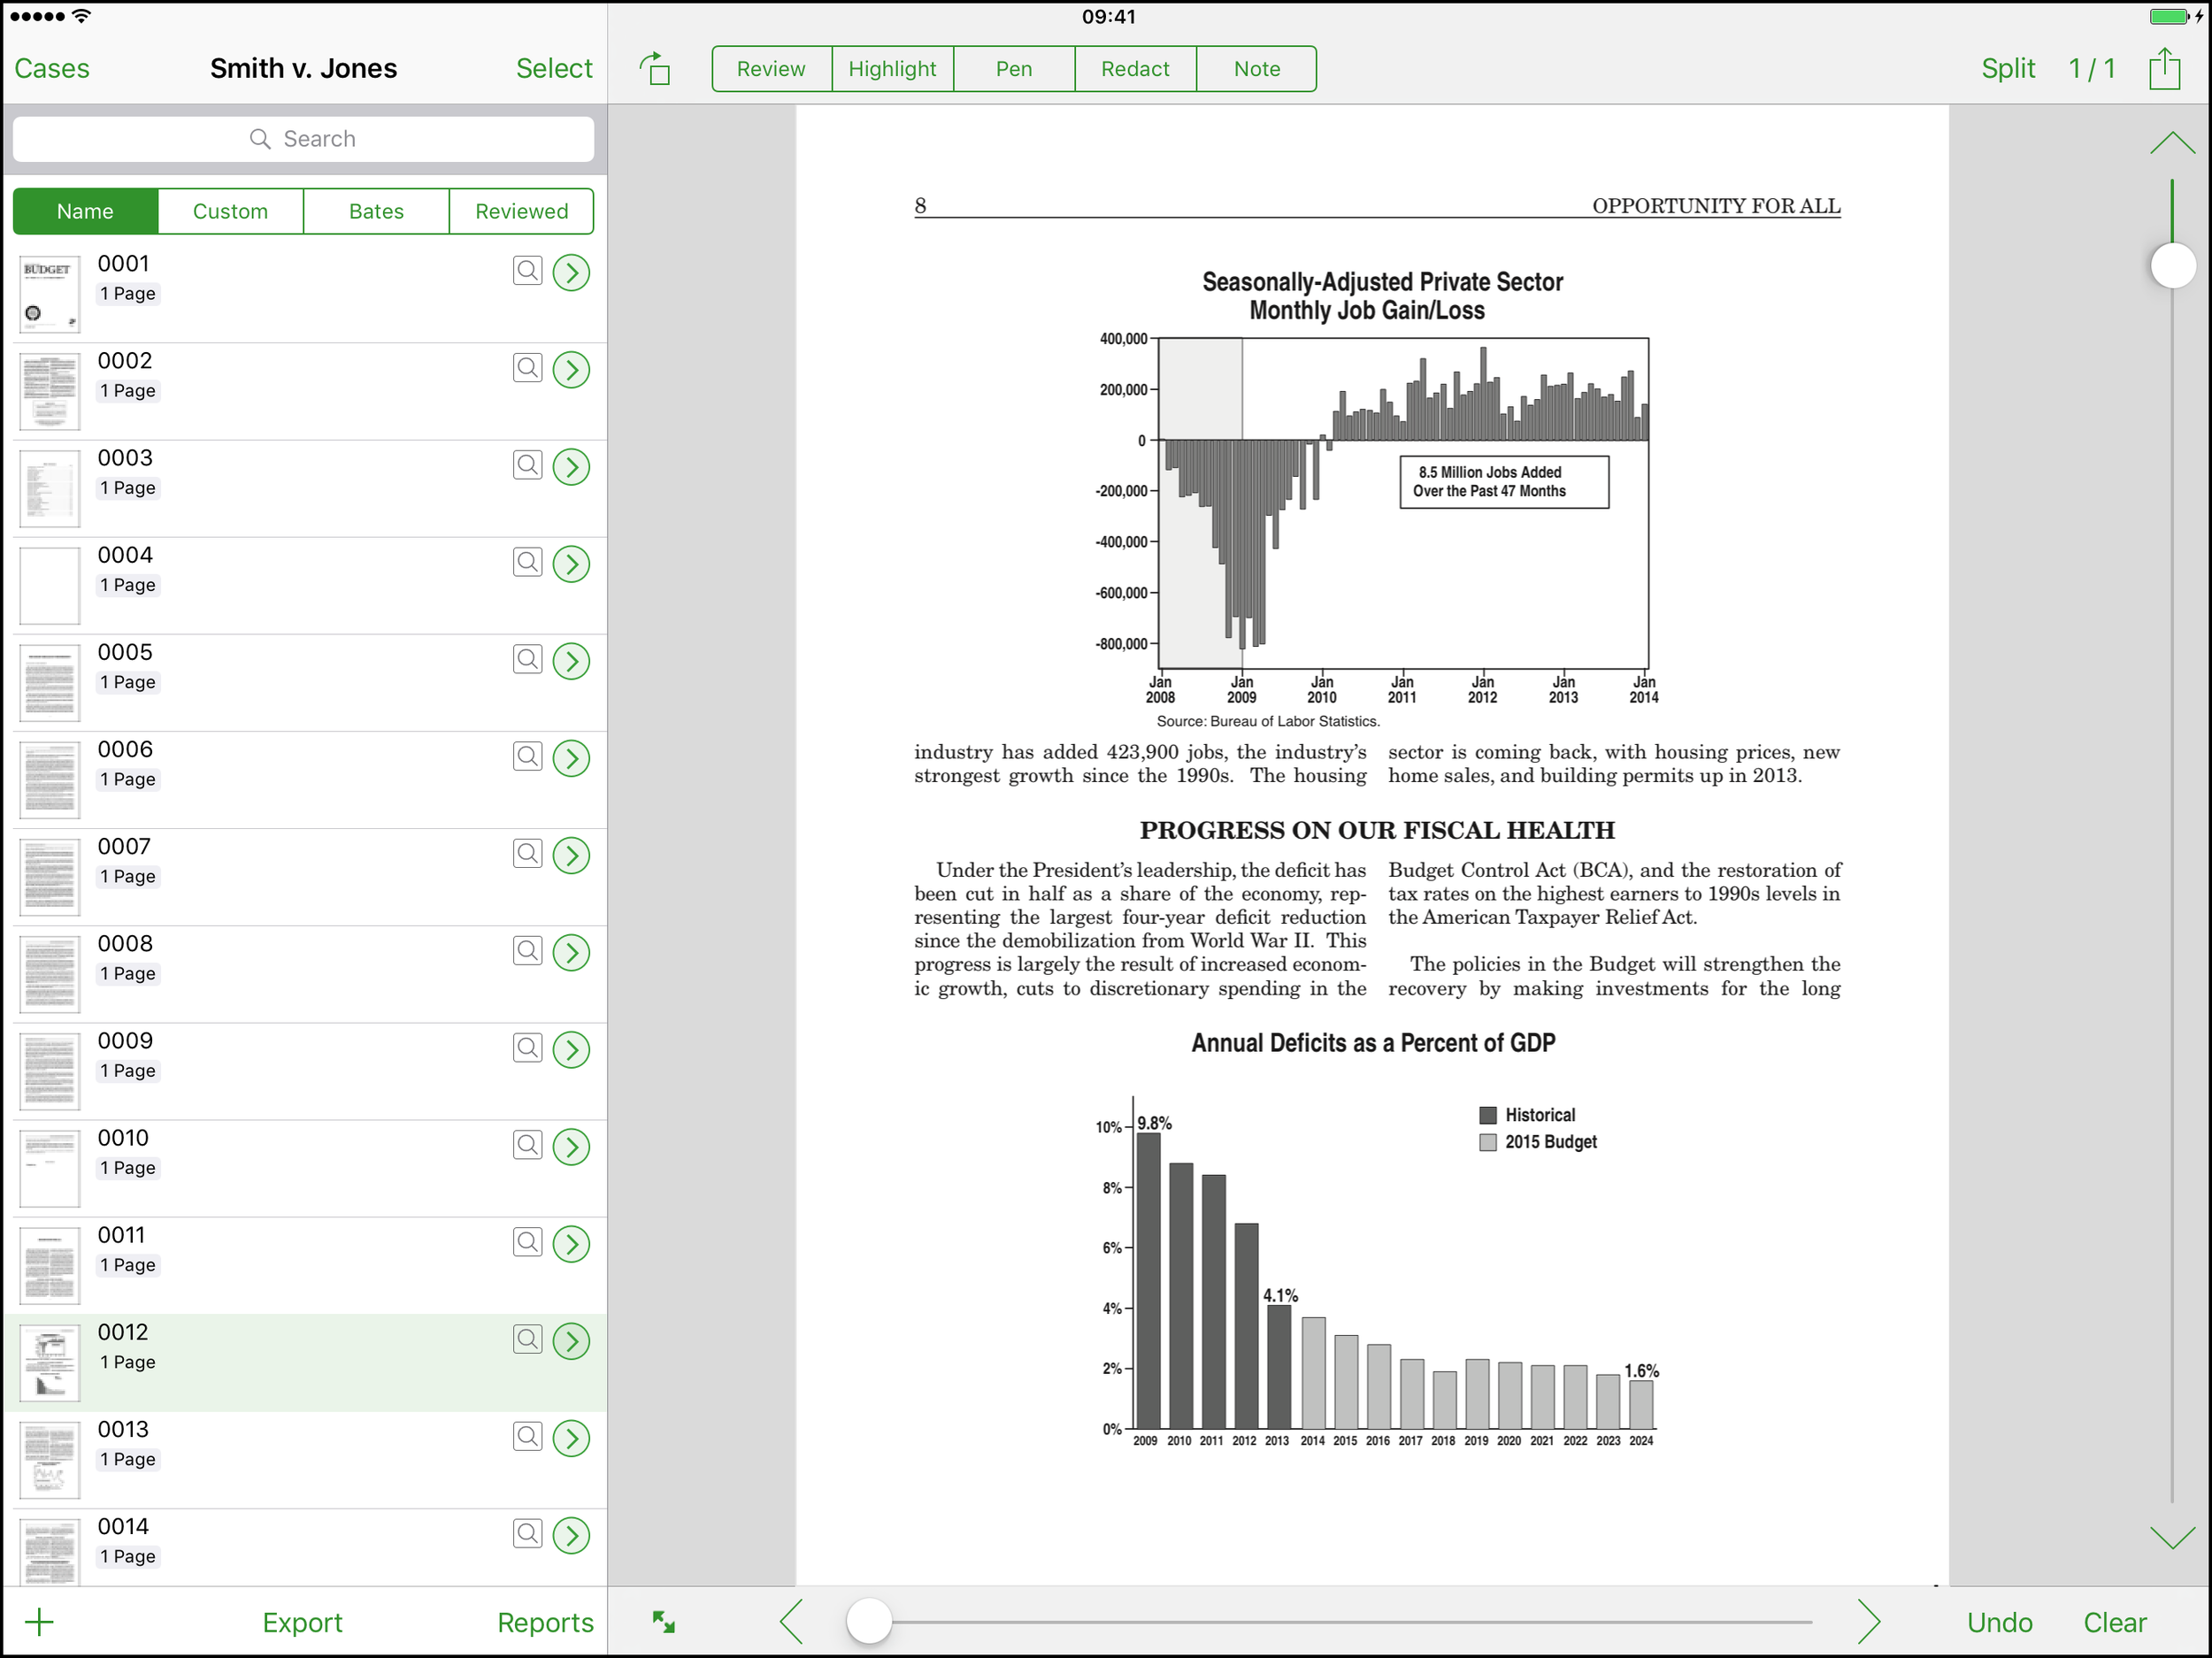Viewport: 2212px width, 1658px height.
Task: Go to next page with right arrow
Action: [x=1868, y=1622]
